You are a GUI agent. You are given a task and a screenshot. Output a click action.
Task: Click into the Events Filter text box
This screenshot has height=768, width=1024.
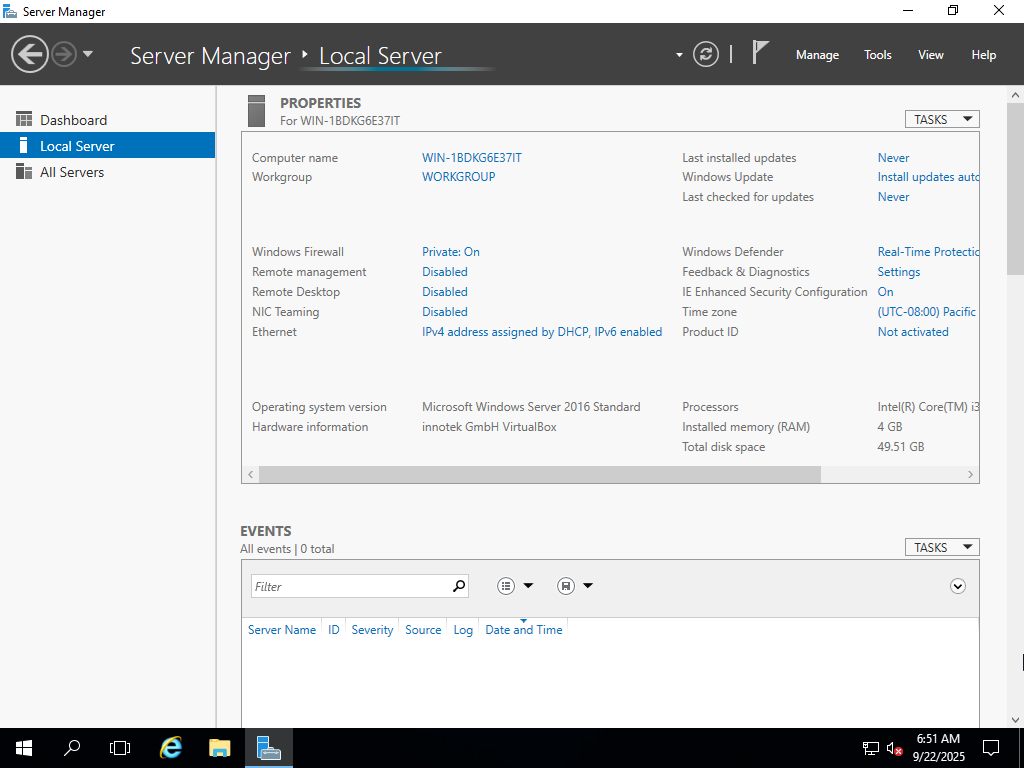348,586
